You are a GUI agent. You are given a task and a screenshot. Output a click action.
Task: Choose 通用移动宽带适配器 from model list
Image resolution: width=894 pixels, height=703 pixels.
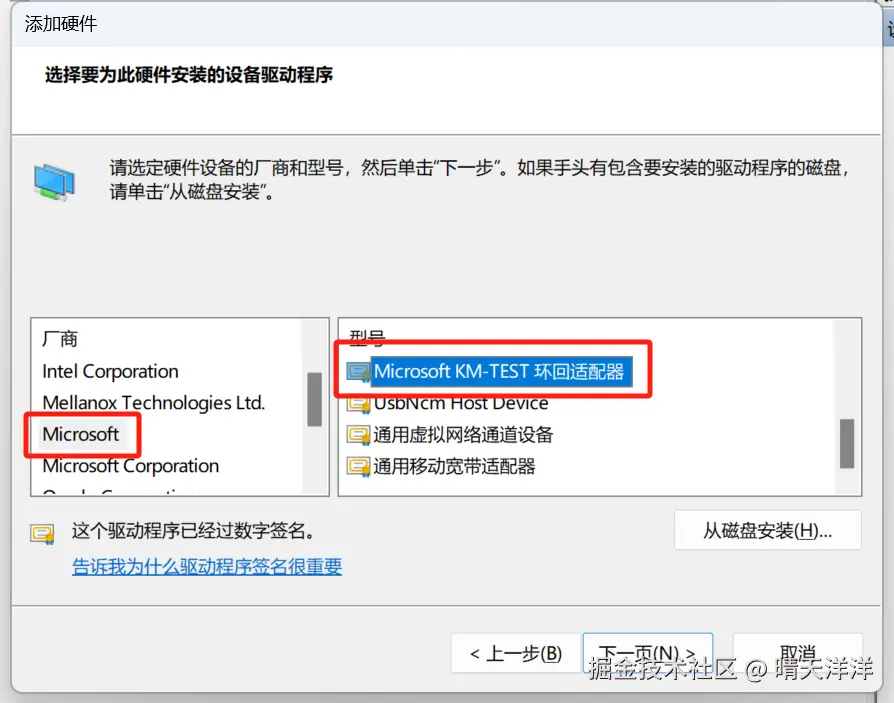(x=454, y=466)
